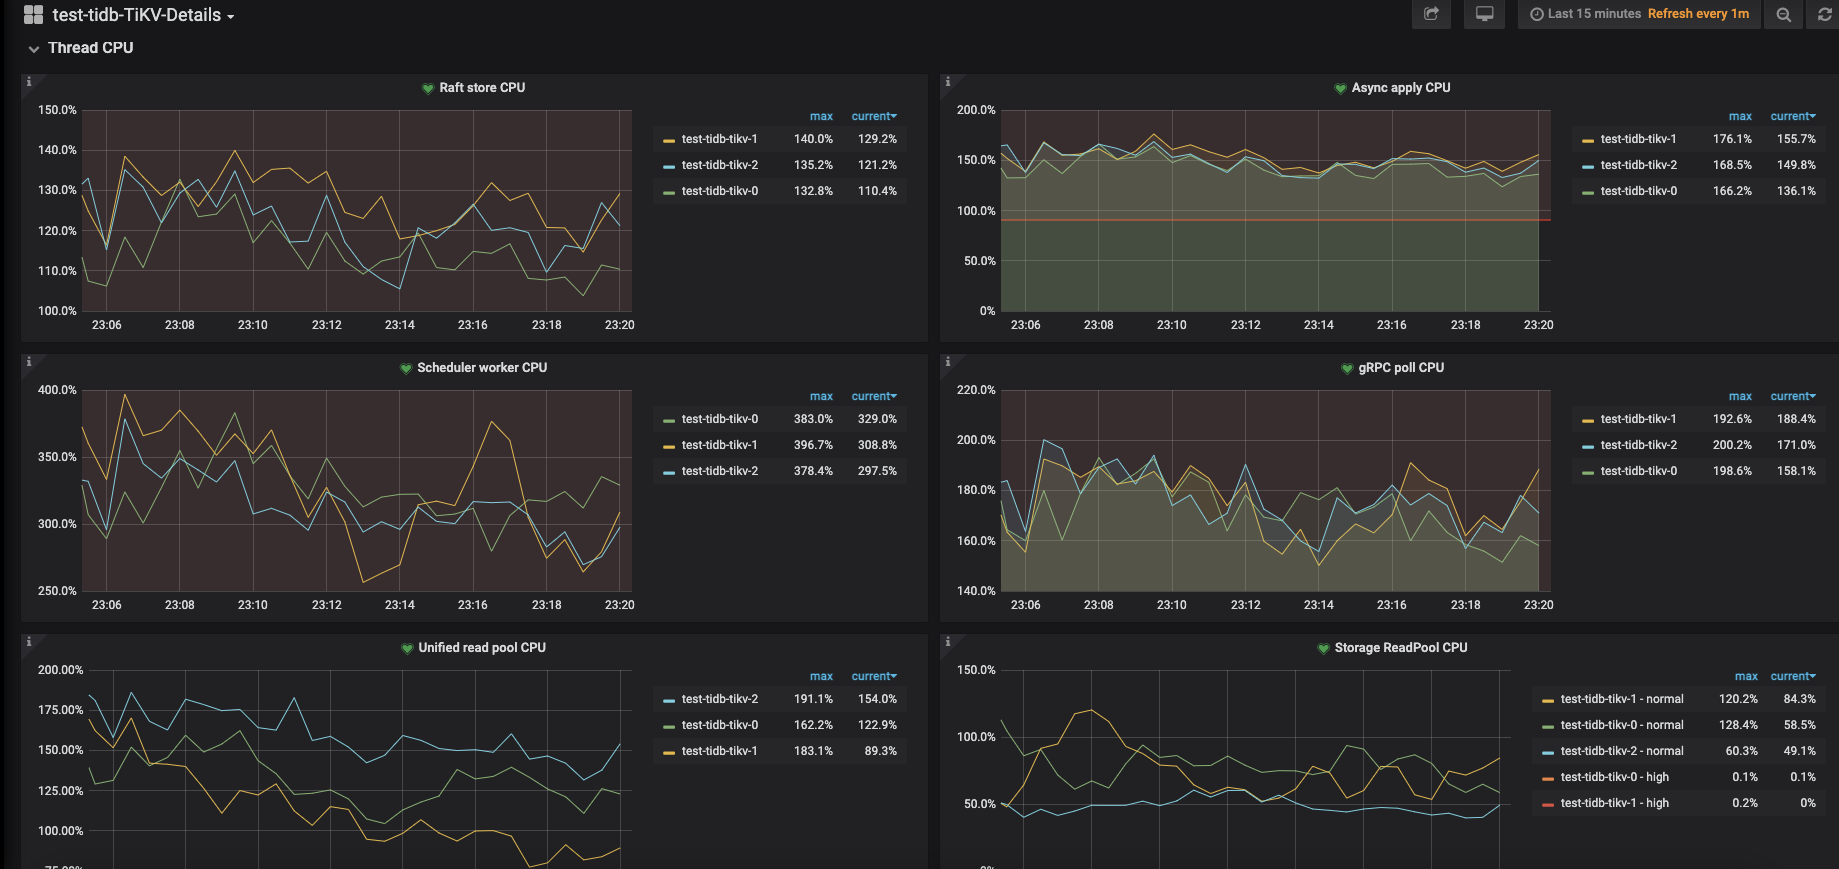
Task: Open the Scheduler worker CPU panel title menu
Action: (481, 368)
